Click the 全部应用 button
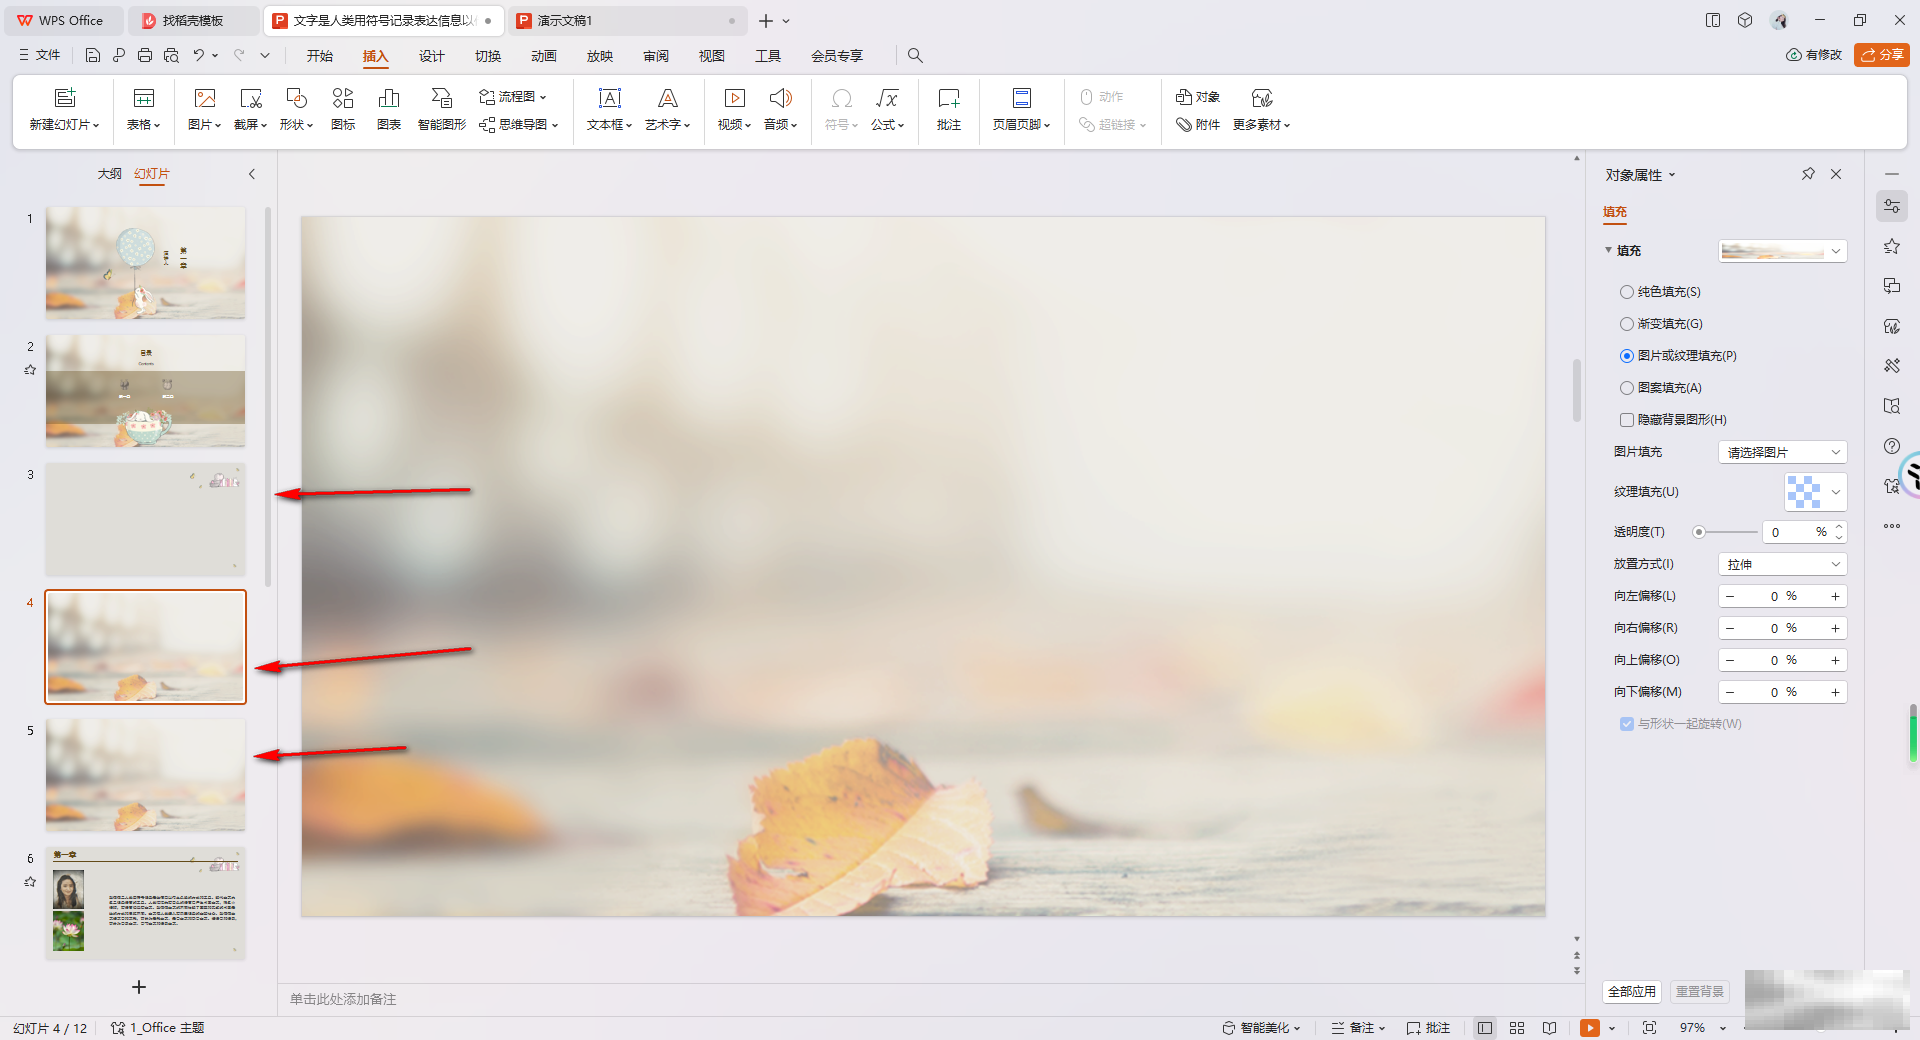Image resolution: width=1920 pixels, height=1040 pixels. click(x=1631, y=991)
